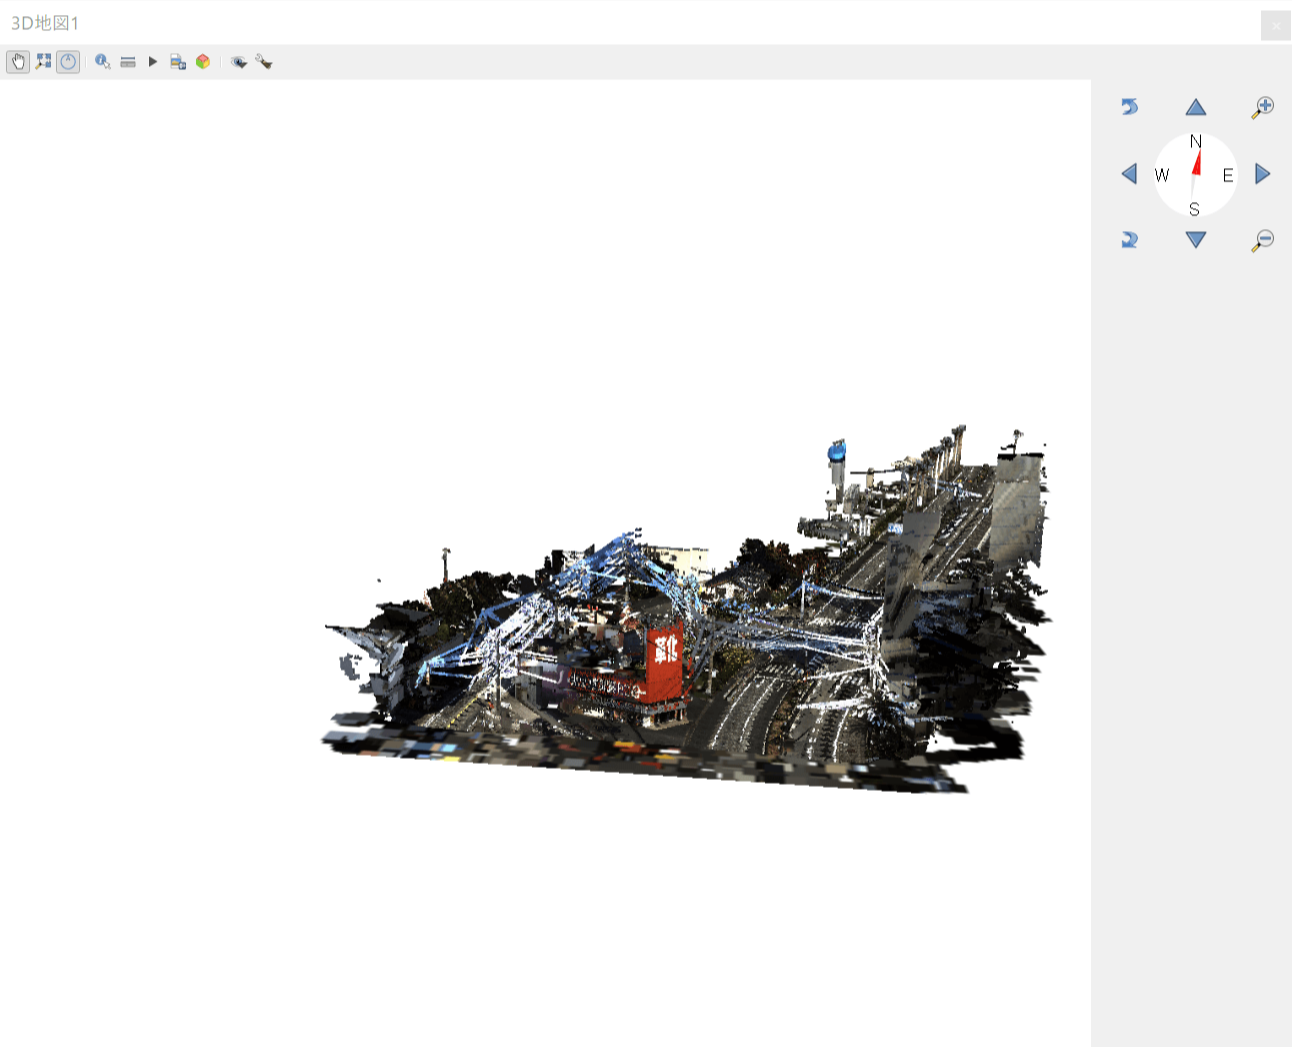Select the camera control hand tool
1292x1047 pixels.
(18, 62)
